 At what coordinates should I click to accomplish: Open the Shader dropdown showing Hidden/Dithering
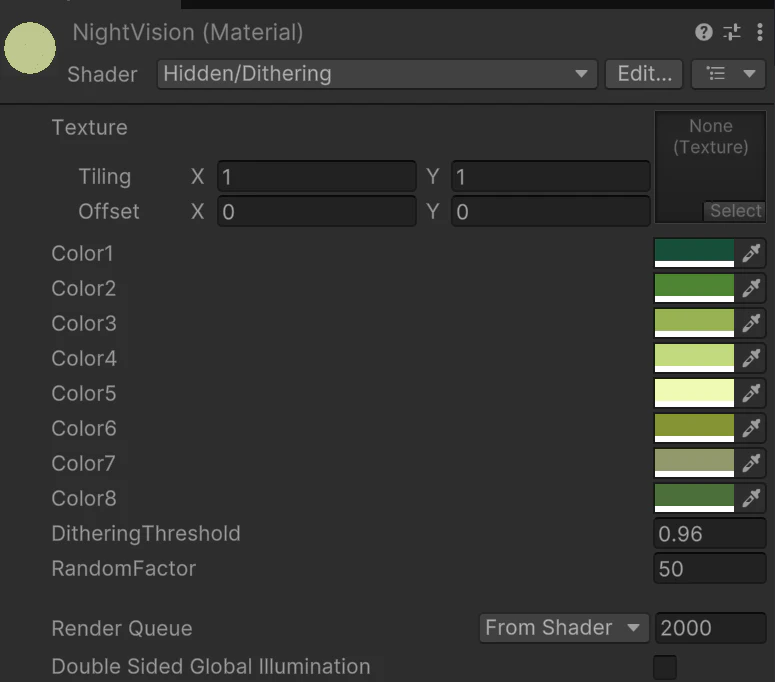point(377,74)
